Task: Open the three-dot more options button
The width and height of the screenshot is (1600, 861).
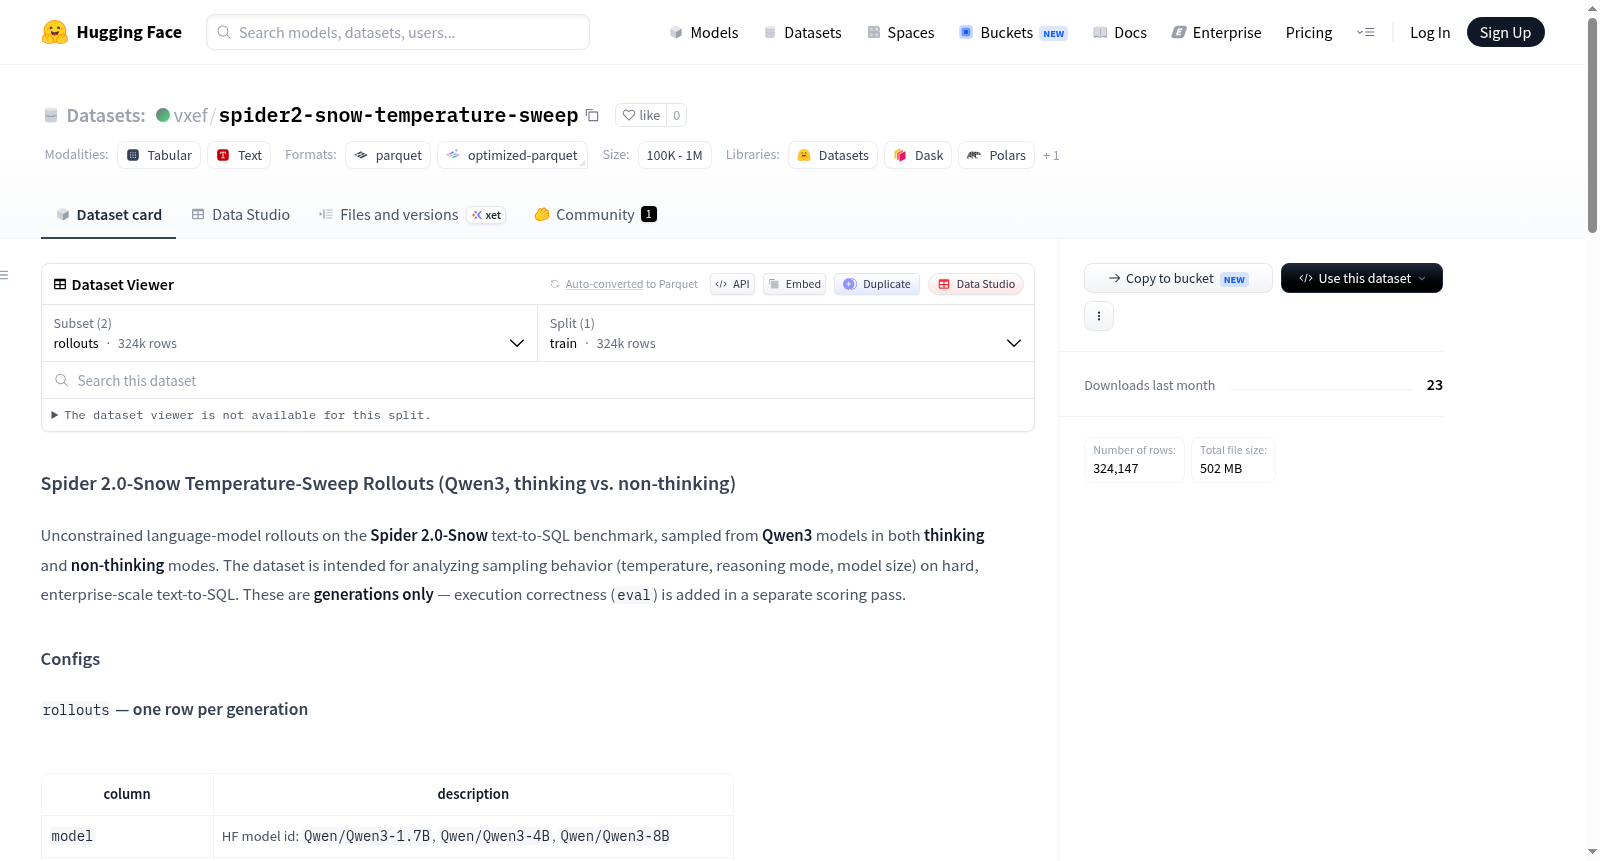Action: [x=1099, y=316]
